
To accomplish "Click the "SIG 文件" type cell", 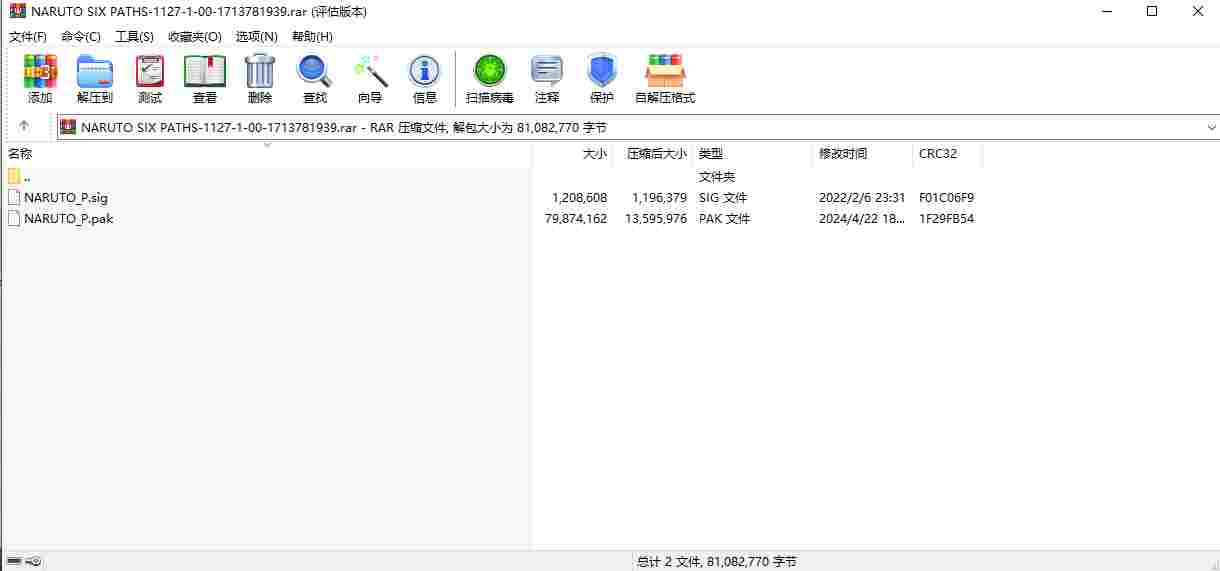I will pyautogui.click(x=723, y=197).
